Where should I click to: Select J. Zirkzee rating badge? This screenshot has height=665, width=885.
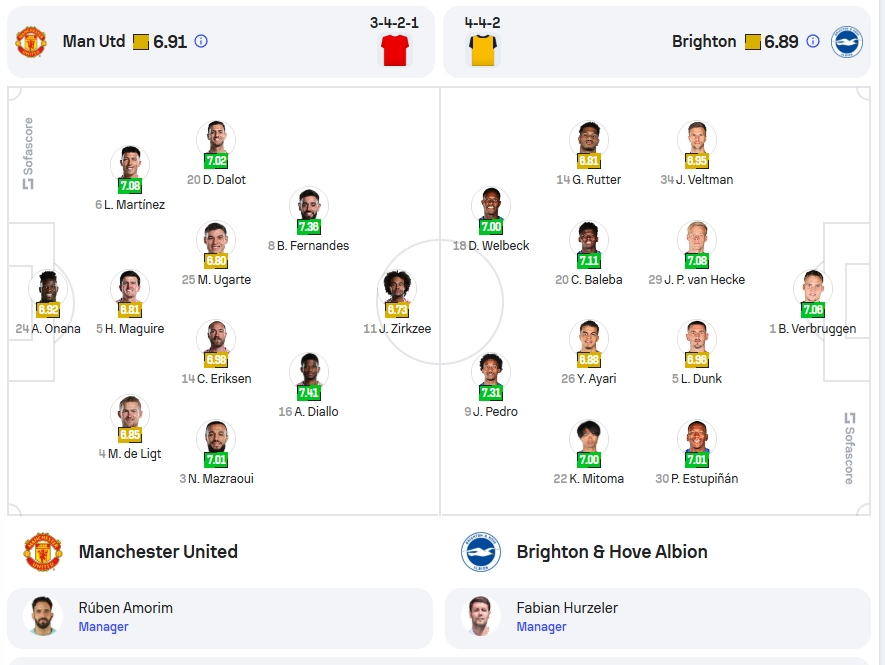point(397,309)
